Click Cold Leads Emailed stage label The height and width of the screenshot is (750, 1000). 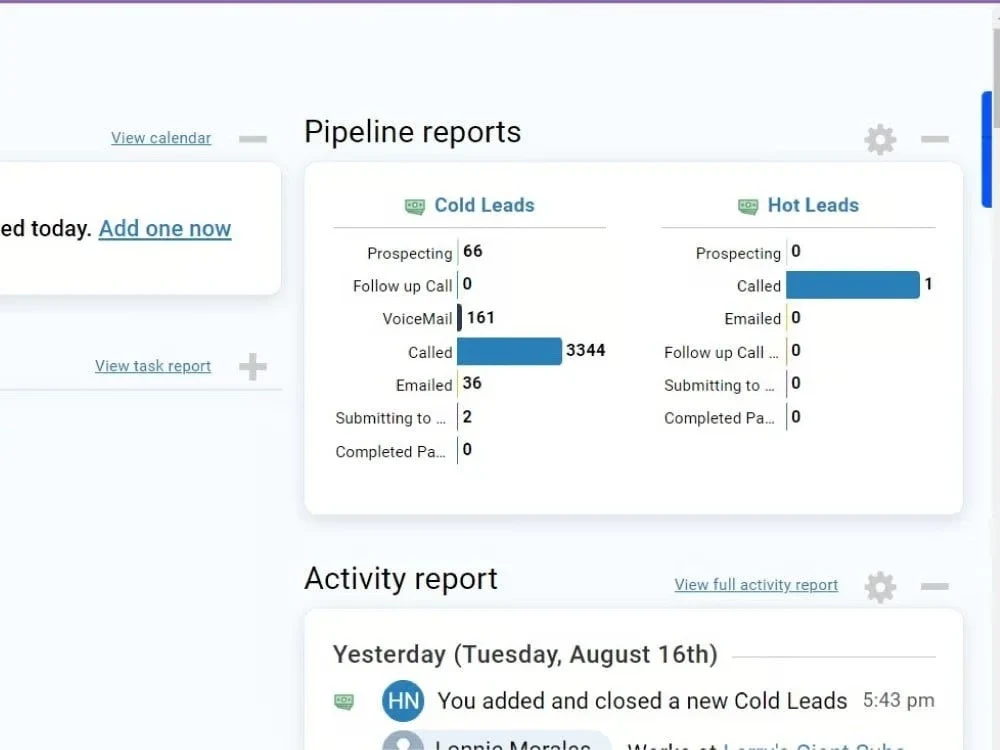pyautogui.click(x=424, y=385)
